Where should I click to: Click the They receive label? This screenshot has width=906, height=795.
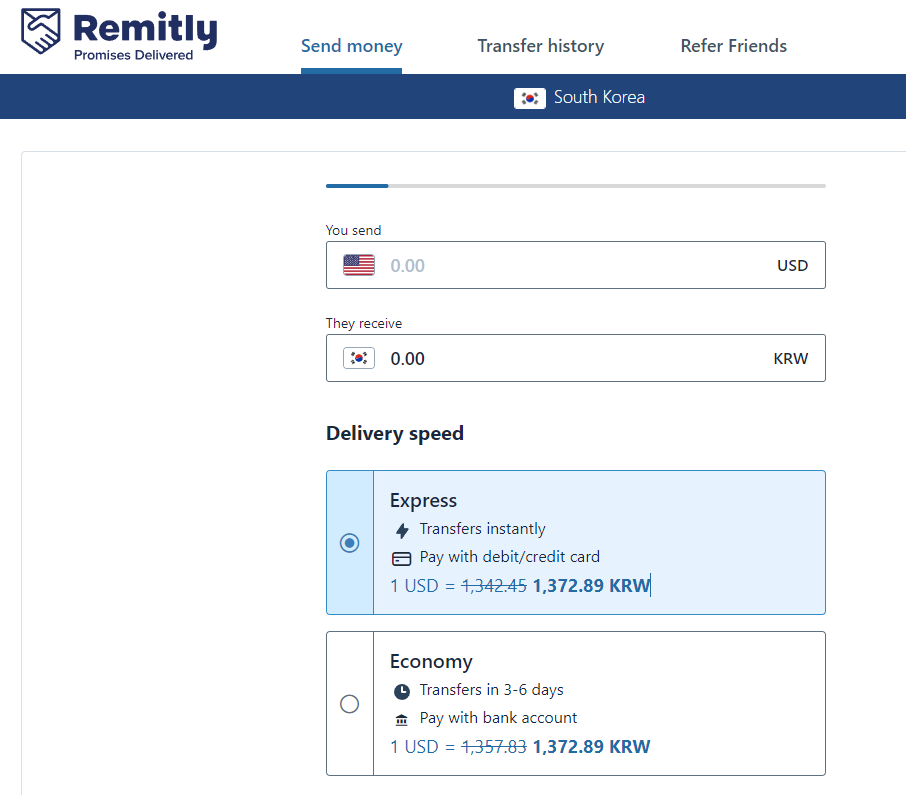click(364, 323)
